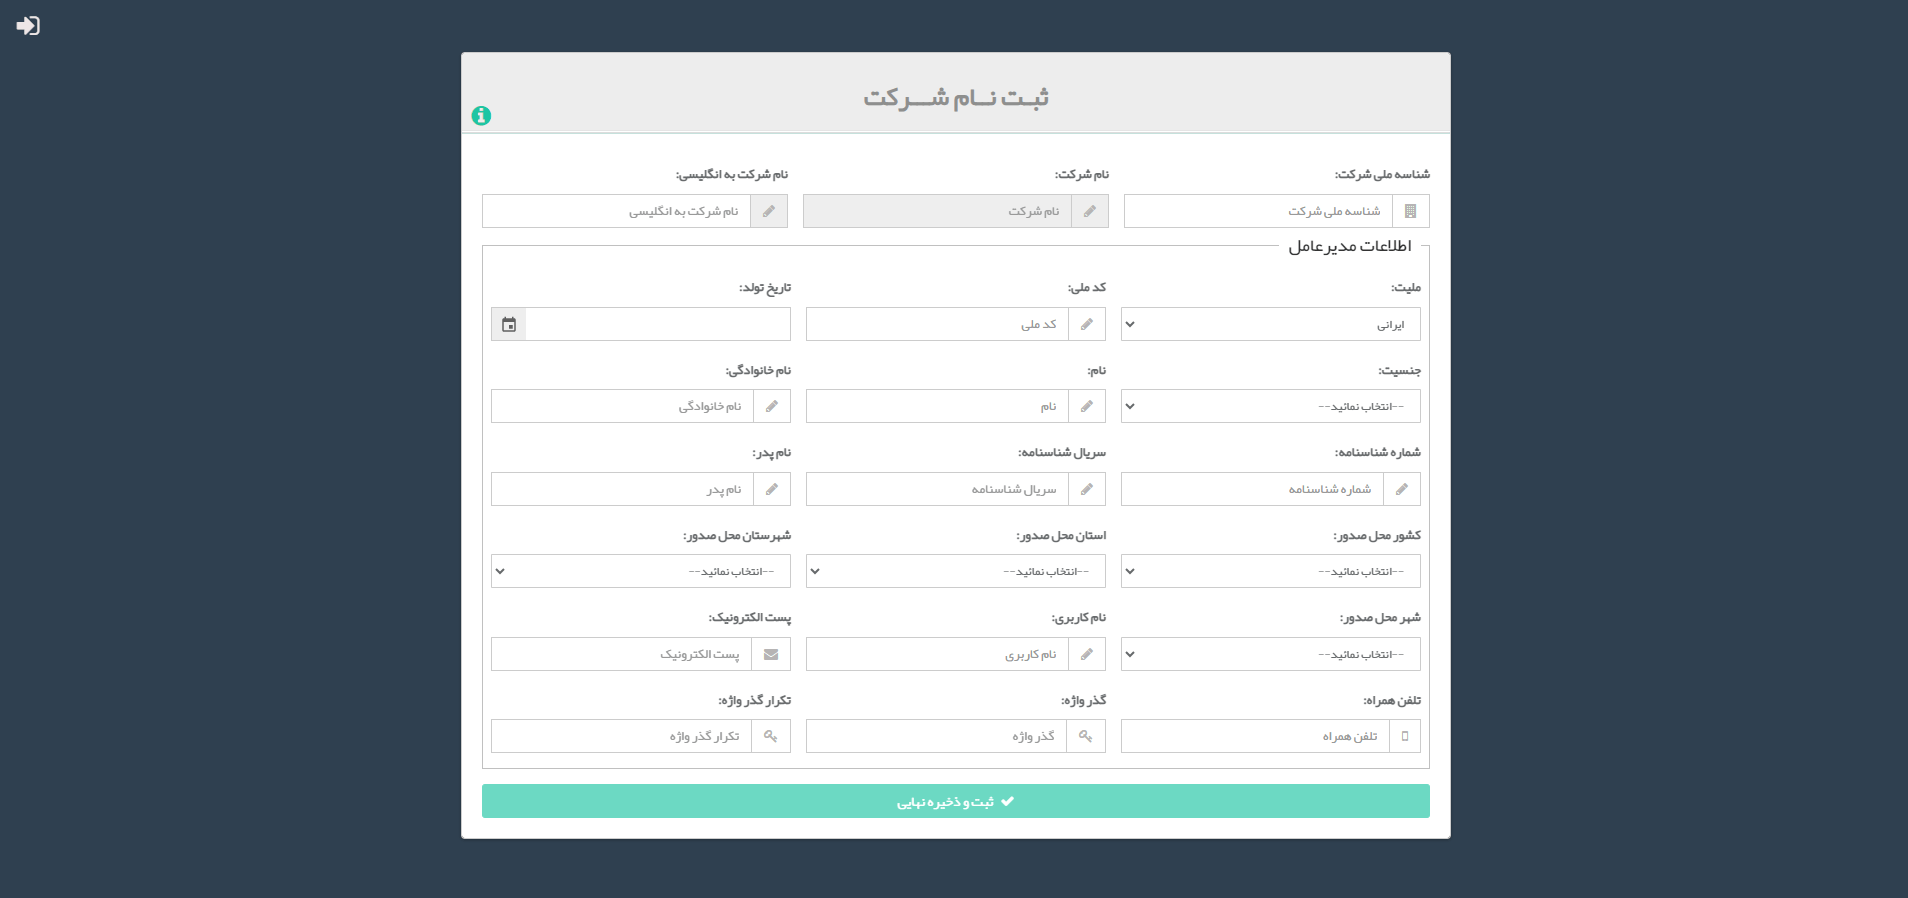Expand the شهرستان محل صدور dropdown
The image size is (1908, 898).
[640, 571]
